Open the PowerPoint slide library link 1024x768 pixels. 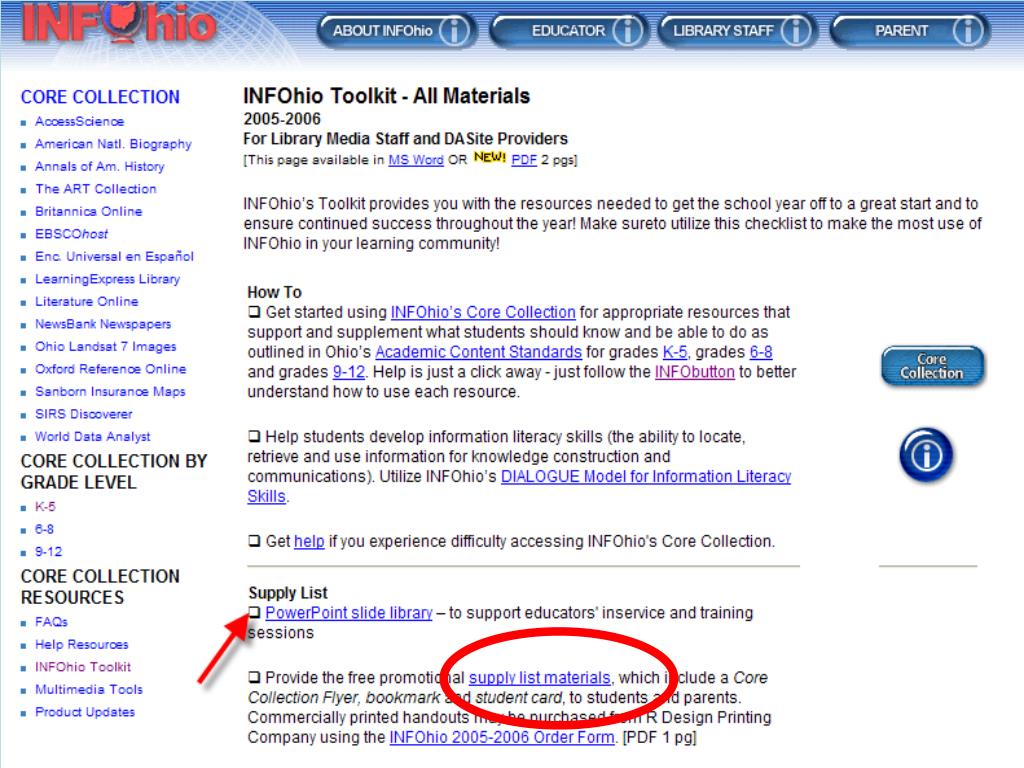[x=349, y=613]
